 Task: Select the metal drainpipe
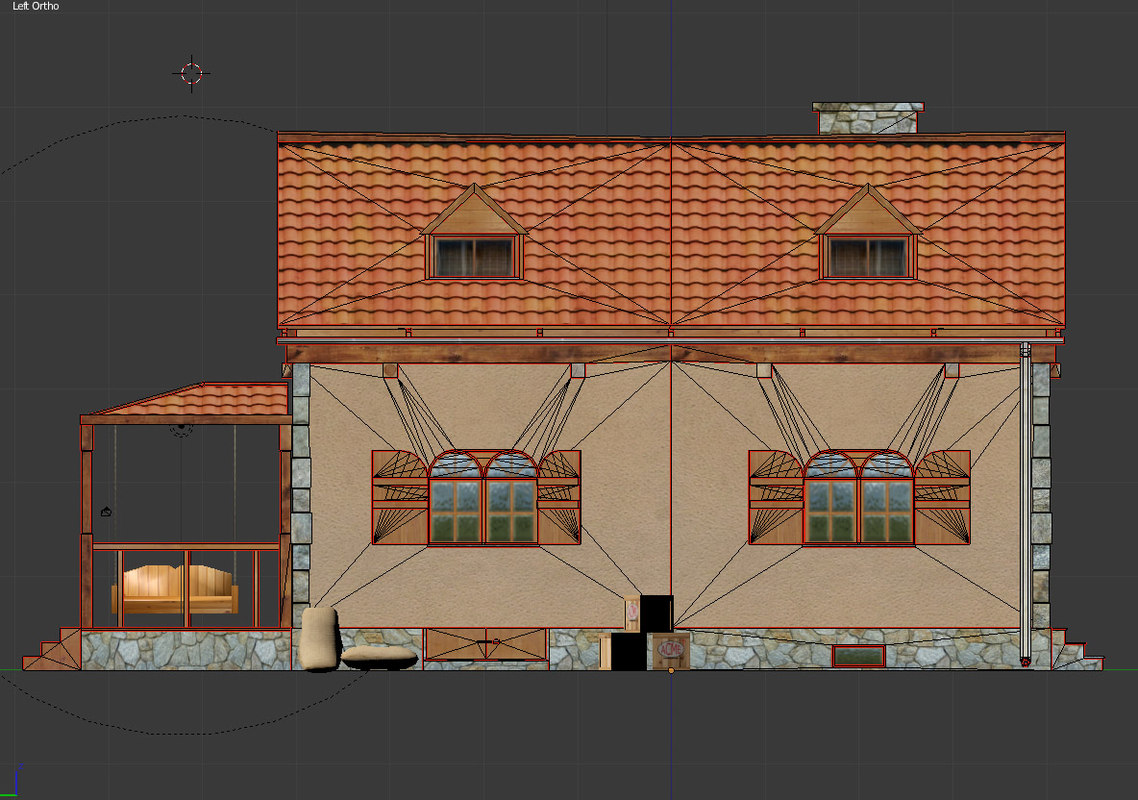pos(1025,500)
